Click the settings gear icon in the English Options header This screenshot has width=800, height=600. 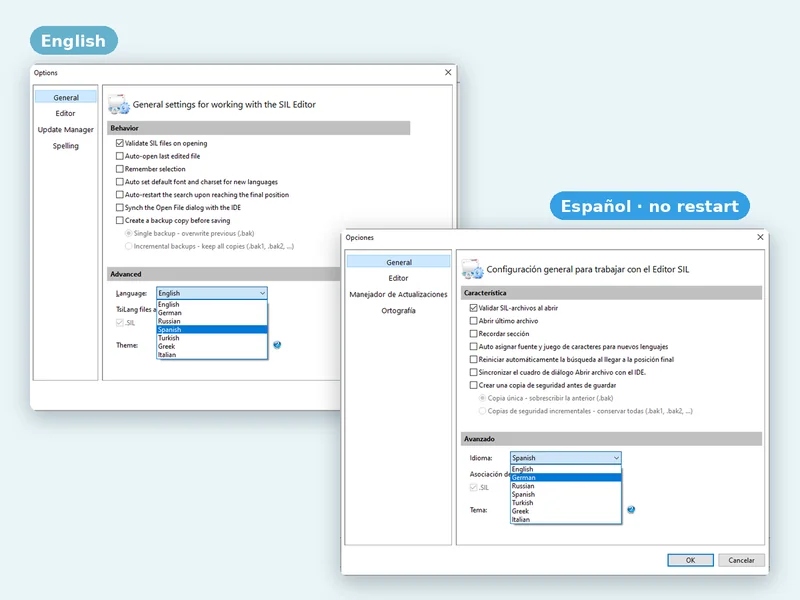119,105
